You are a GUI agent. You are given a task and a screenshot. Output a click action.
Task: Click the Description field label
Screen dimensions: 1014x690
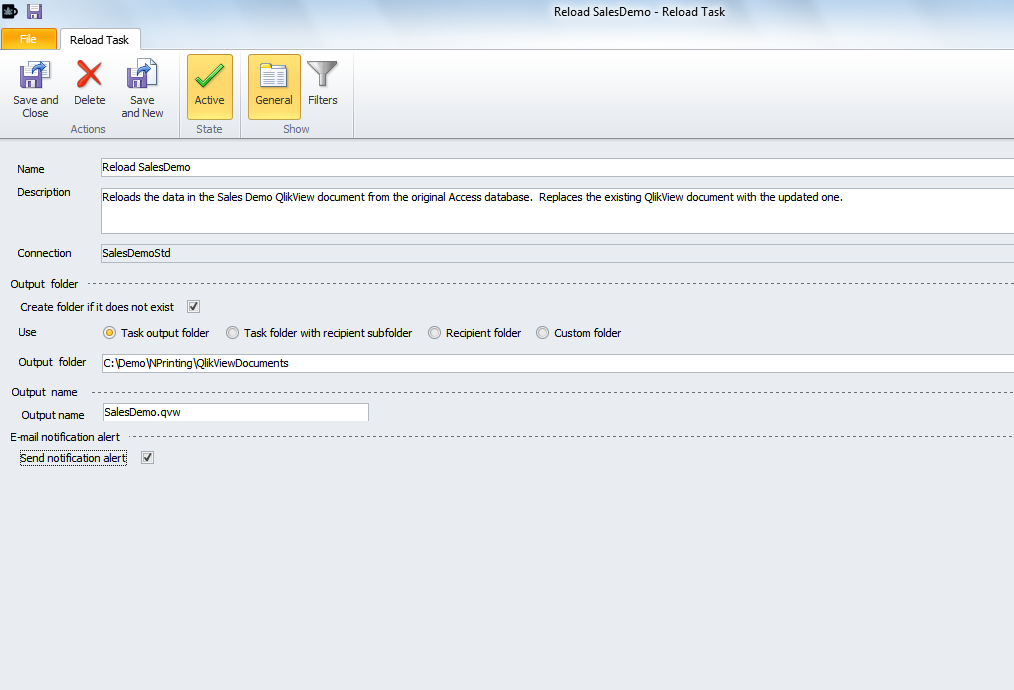[x=43, y=192]
